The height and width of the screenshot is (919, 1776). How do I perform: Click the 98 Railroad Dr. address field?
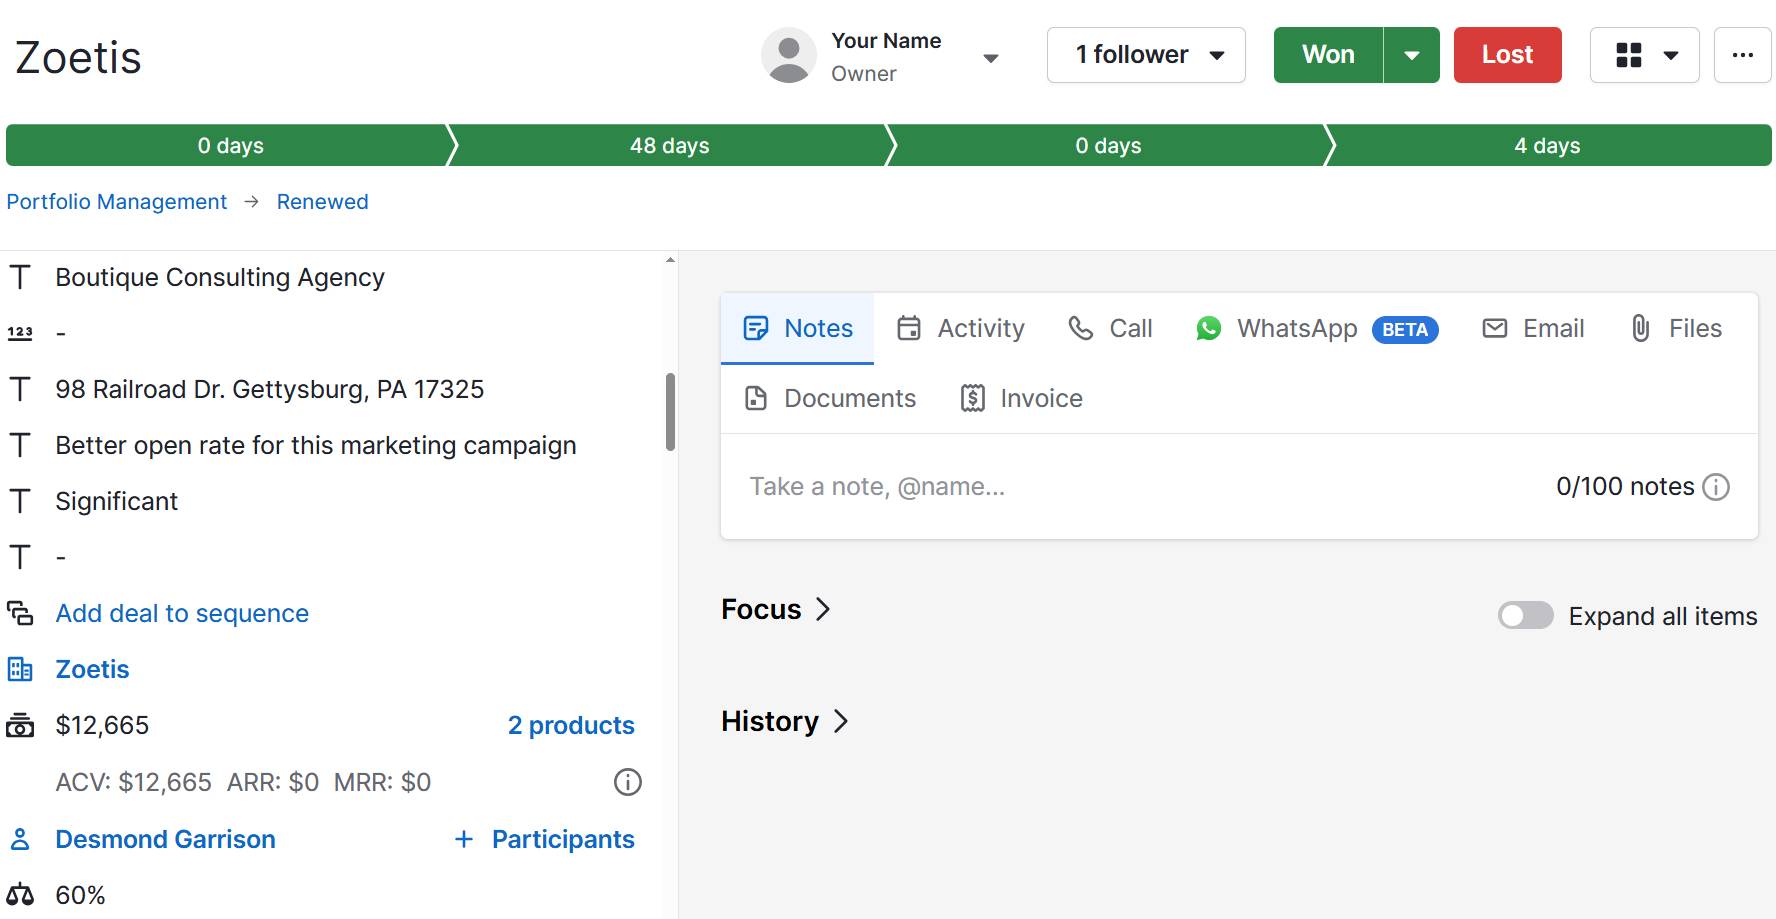coord(270,389)
